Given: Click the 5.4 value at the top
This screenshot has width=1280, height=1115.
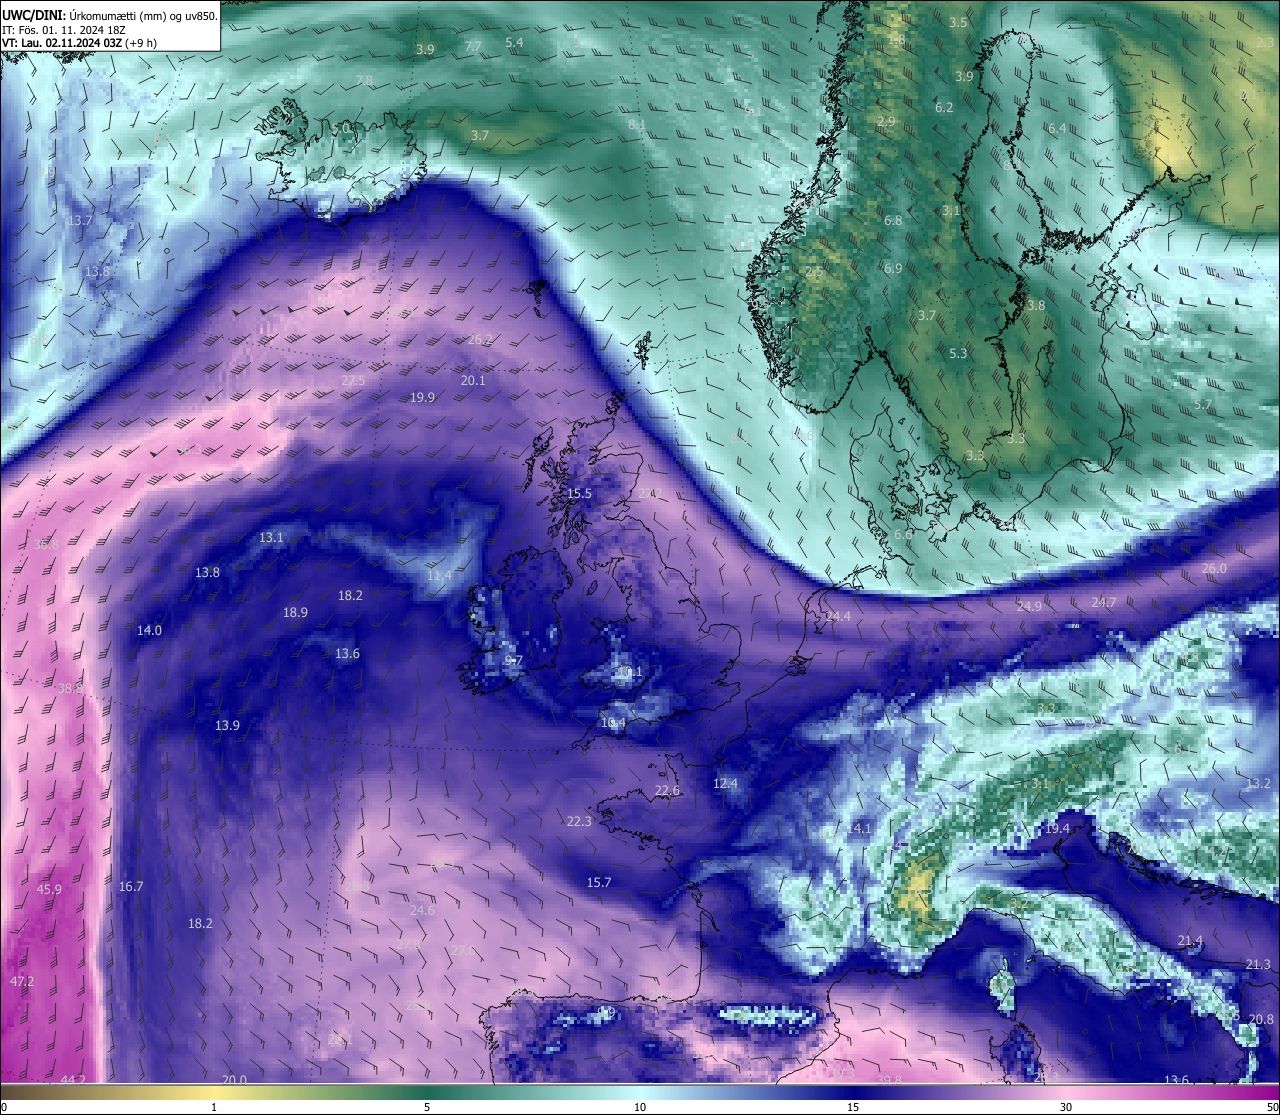Looking at the screenshot, I should click(x=514, y=43).
